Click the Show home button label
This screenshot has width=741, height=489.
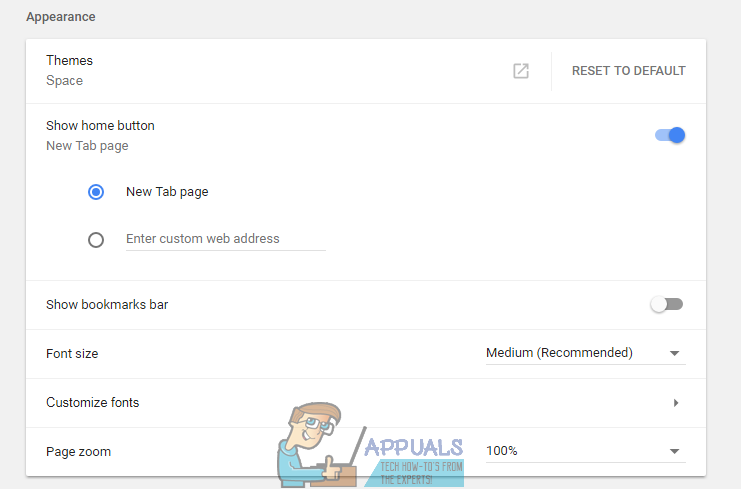pos(100,126)
